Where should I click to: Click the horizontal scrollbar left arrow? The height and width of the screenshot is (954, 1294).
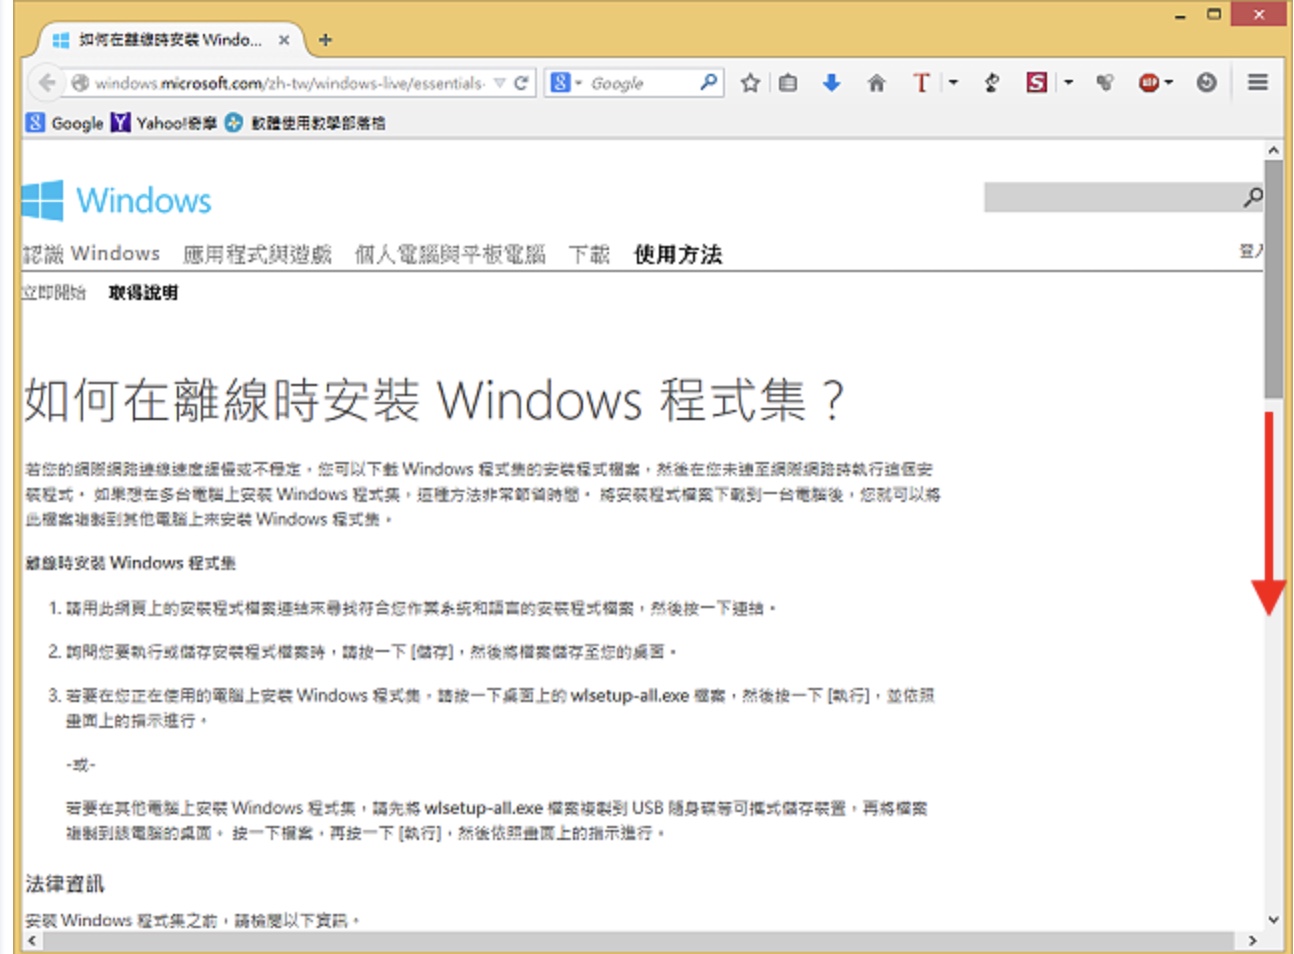click(x=32, y=941)
